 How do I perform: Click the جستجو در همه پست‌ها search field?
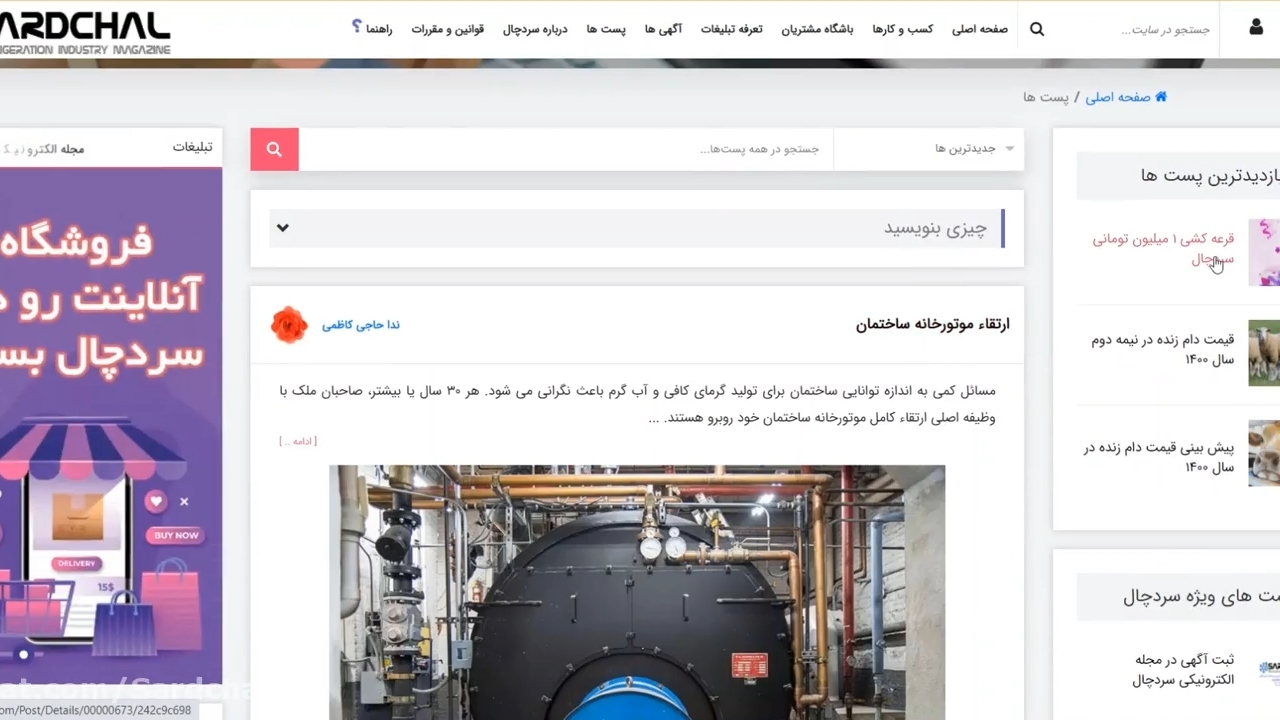coord(566,149)
